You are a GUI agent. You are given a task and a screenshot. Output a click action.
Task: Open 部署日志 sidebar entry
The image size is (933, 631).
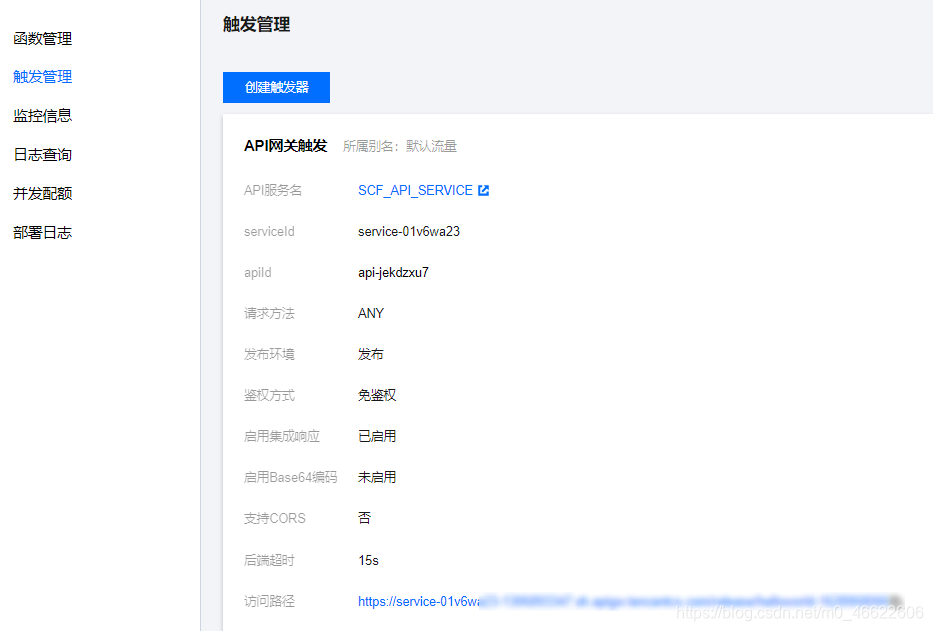[x=42, y=233]
